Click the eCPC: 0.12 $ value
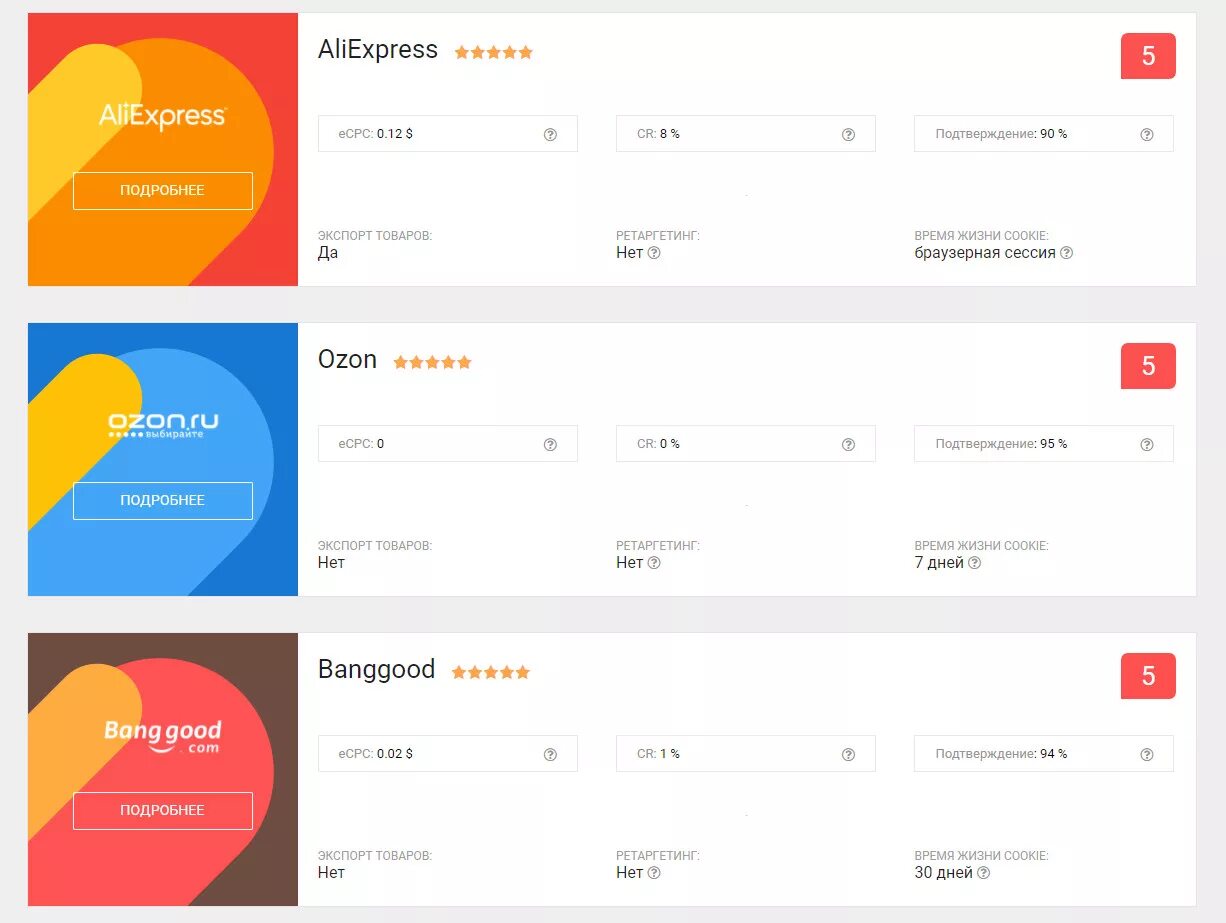This screenshot has width=1226, height=923. pyautogui.click(x=376, y=134)
